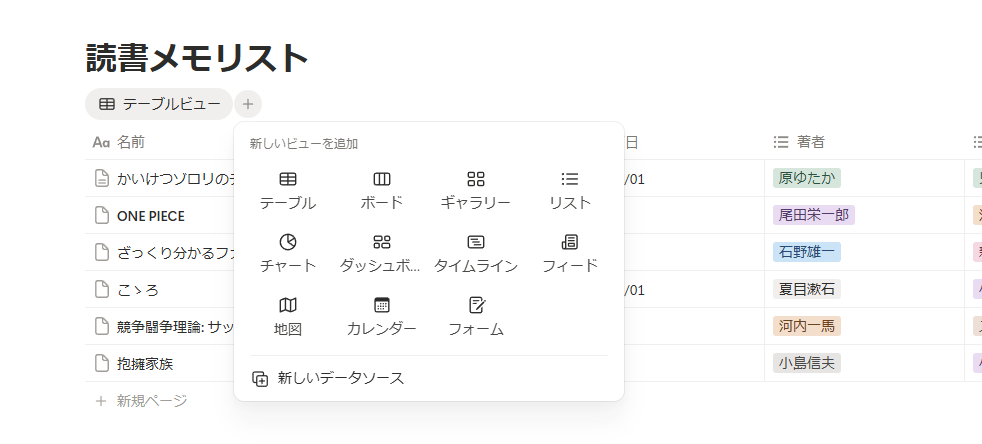
Task: Select the タイムライン view icon
Action: click(x=475, y=242)
